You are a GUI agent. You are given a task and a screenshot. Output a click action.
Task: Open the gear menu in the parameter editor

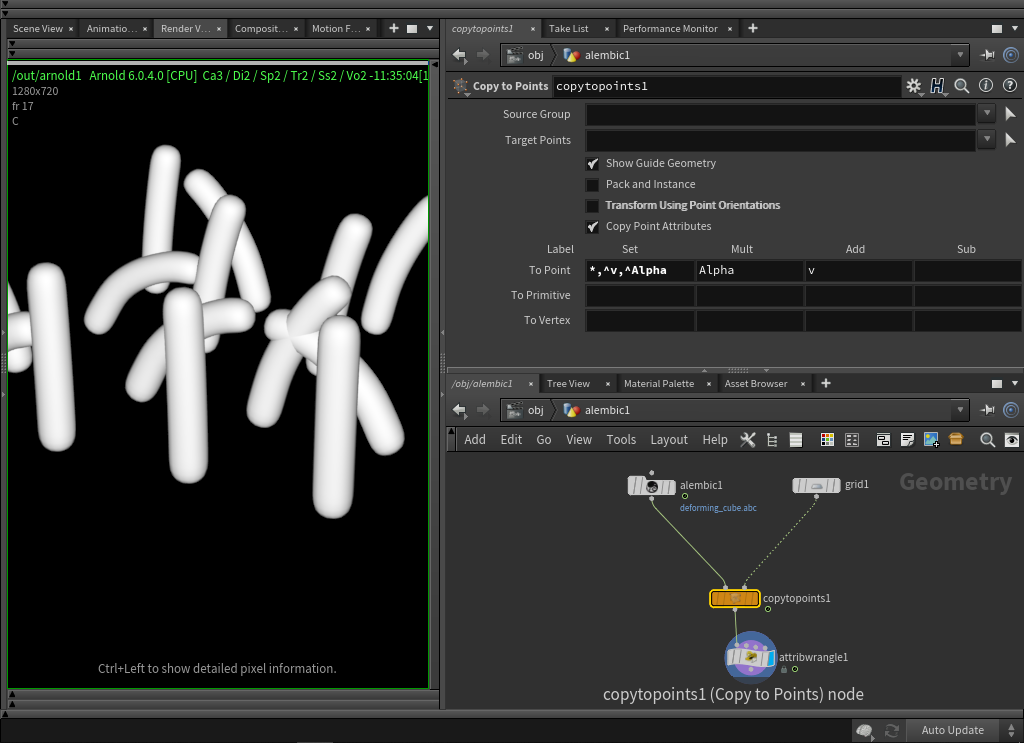click(914, 87)
